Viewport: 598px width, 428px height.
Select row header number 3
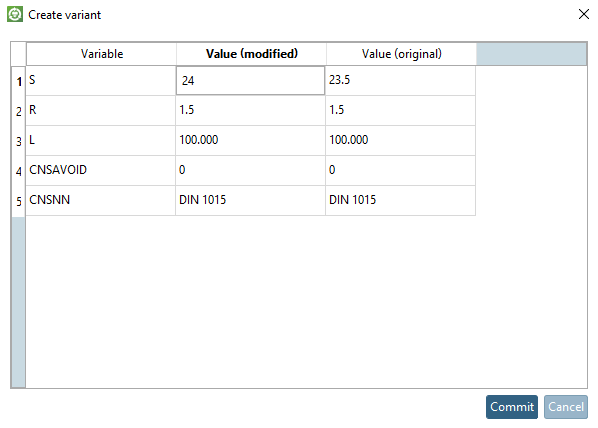coord(18,141)
